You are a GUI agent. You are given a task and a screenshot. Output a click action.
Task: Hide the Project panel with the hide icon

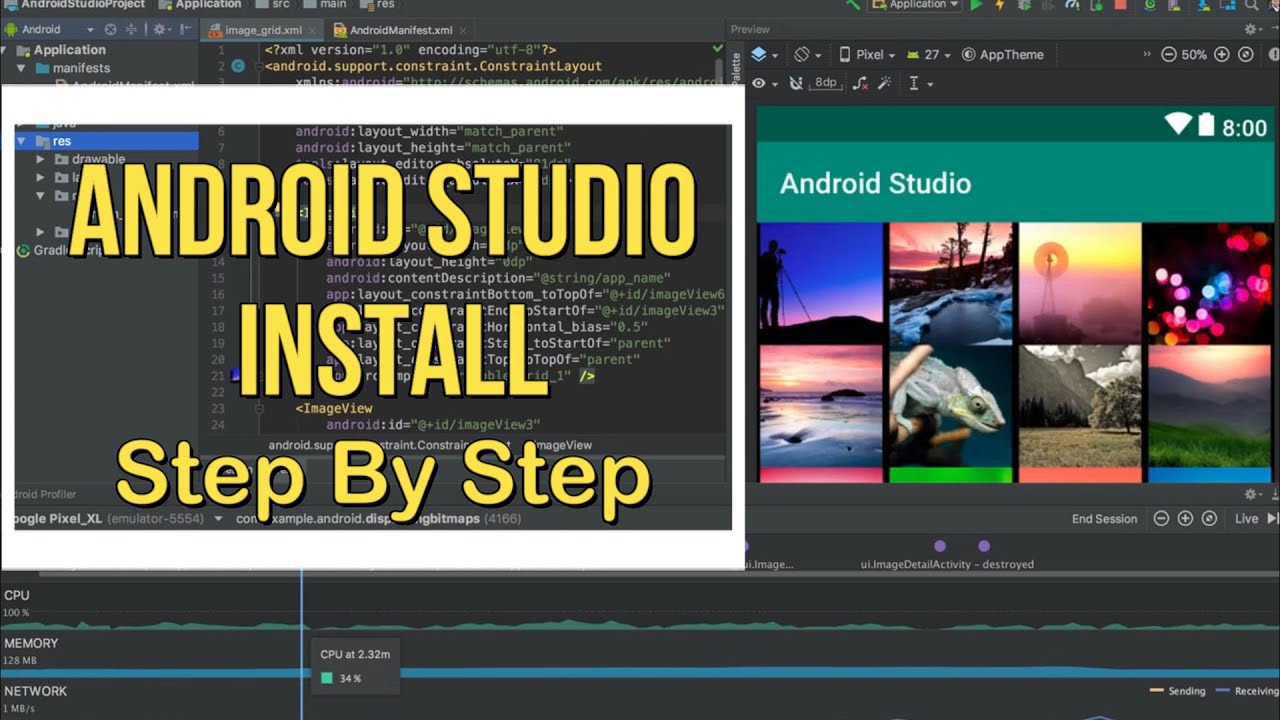186,30
